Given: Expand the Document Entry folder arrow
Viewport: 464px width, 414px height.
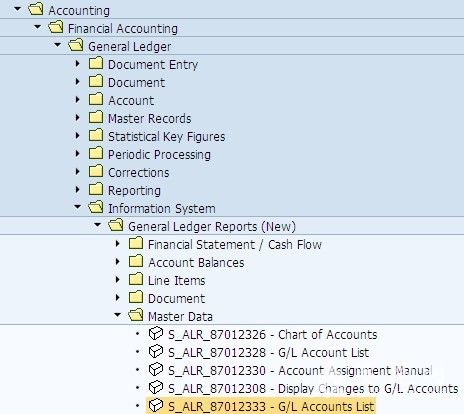Looking at the screenshot, I should [x=78, y=63].
